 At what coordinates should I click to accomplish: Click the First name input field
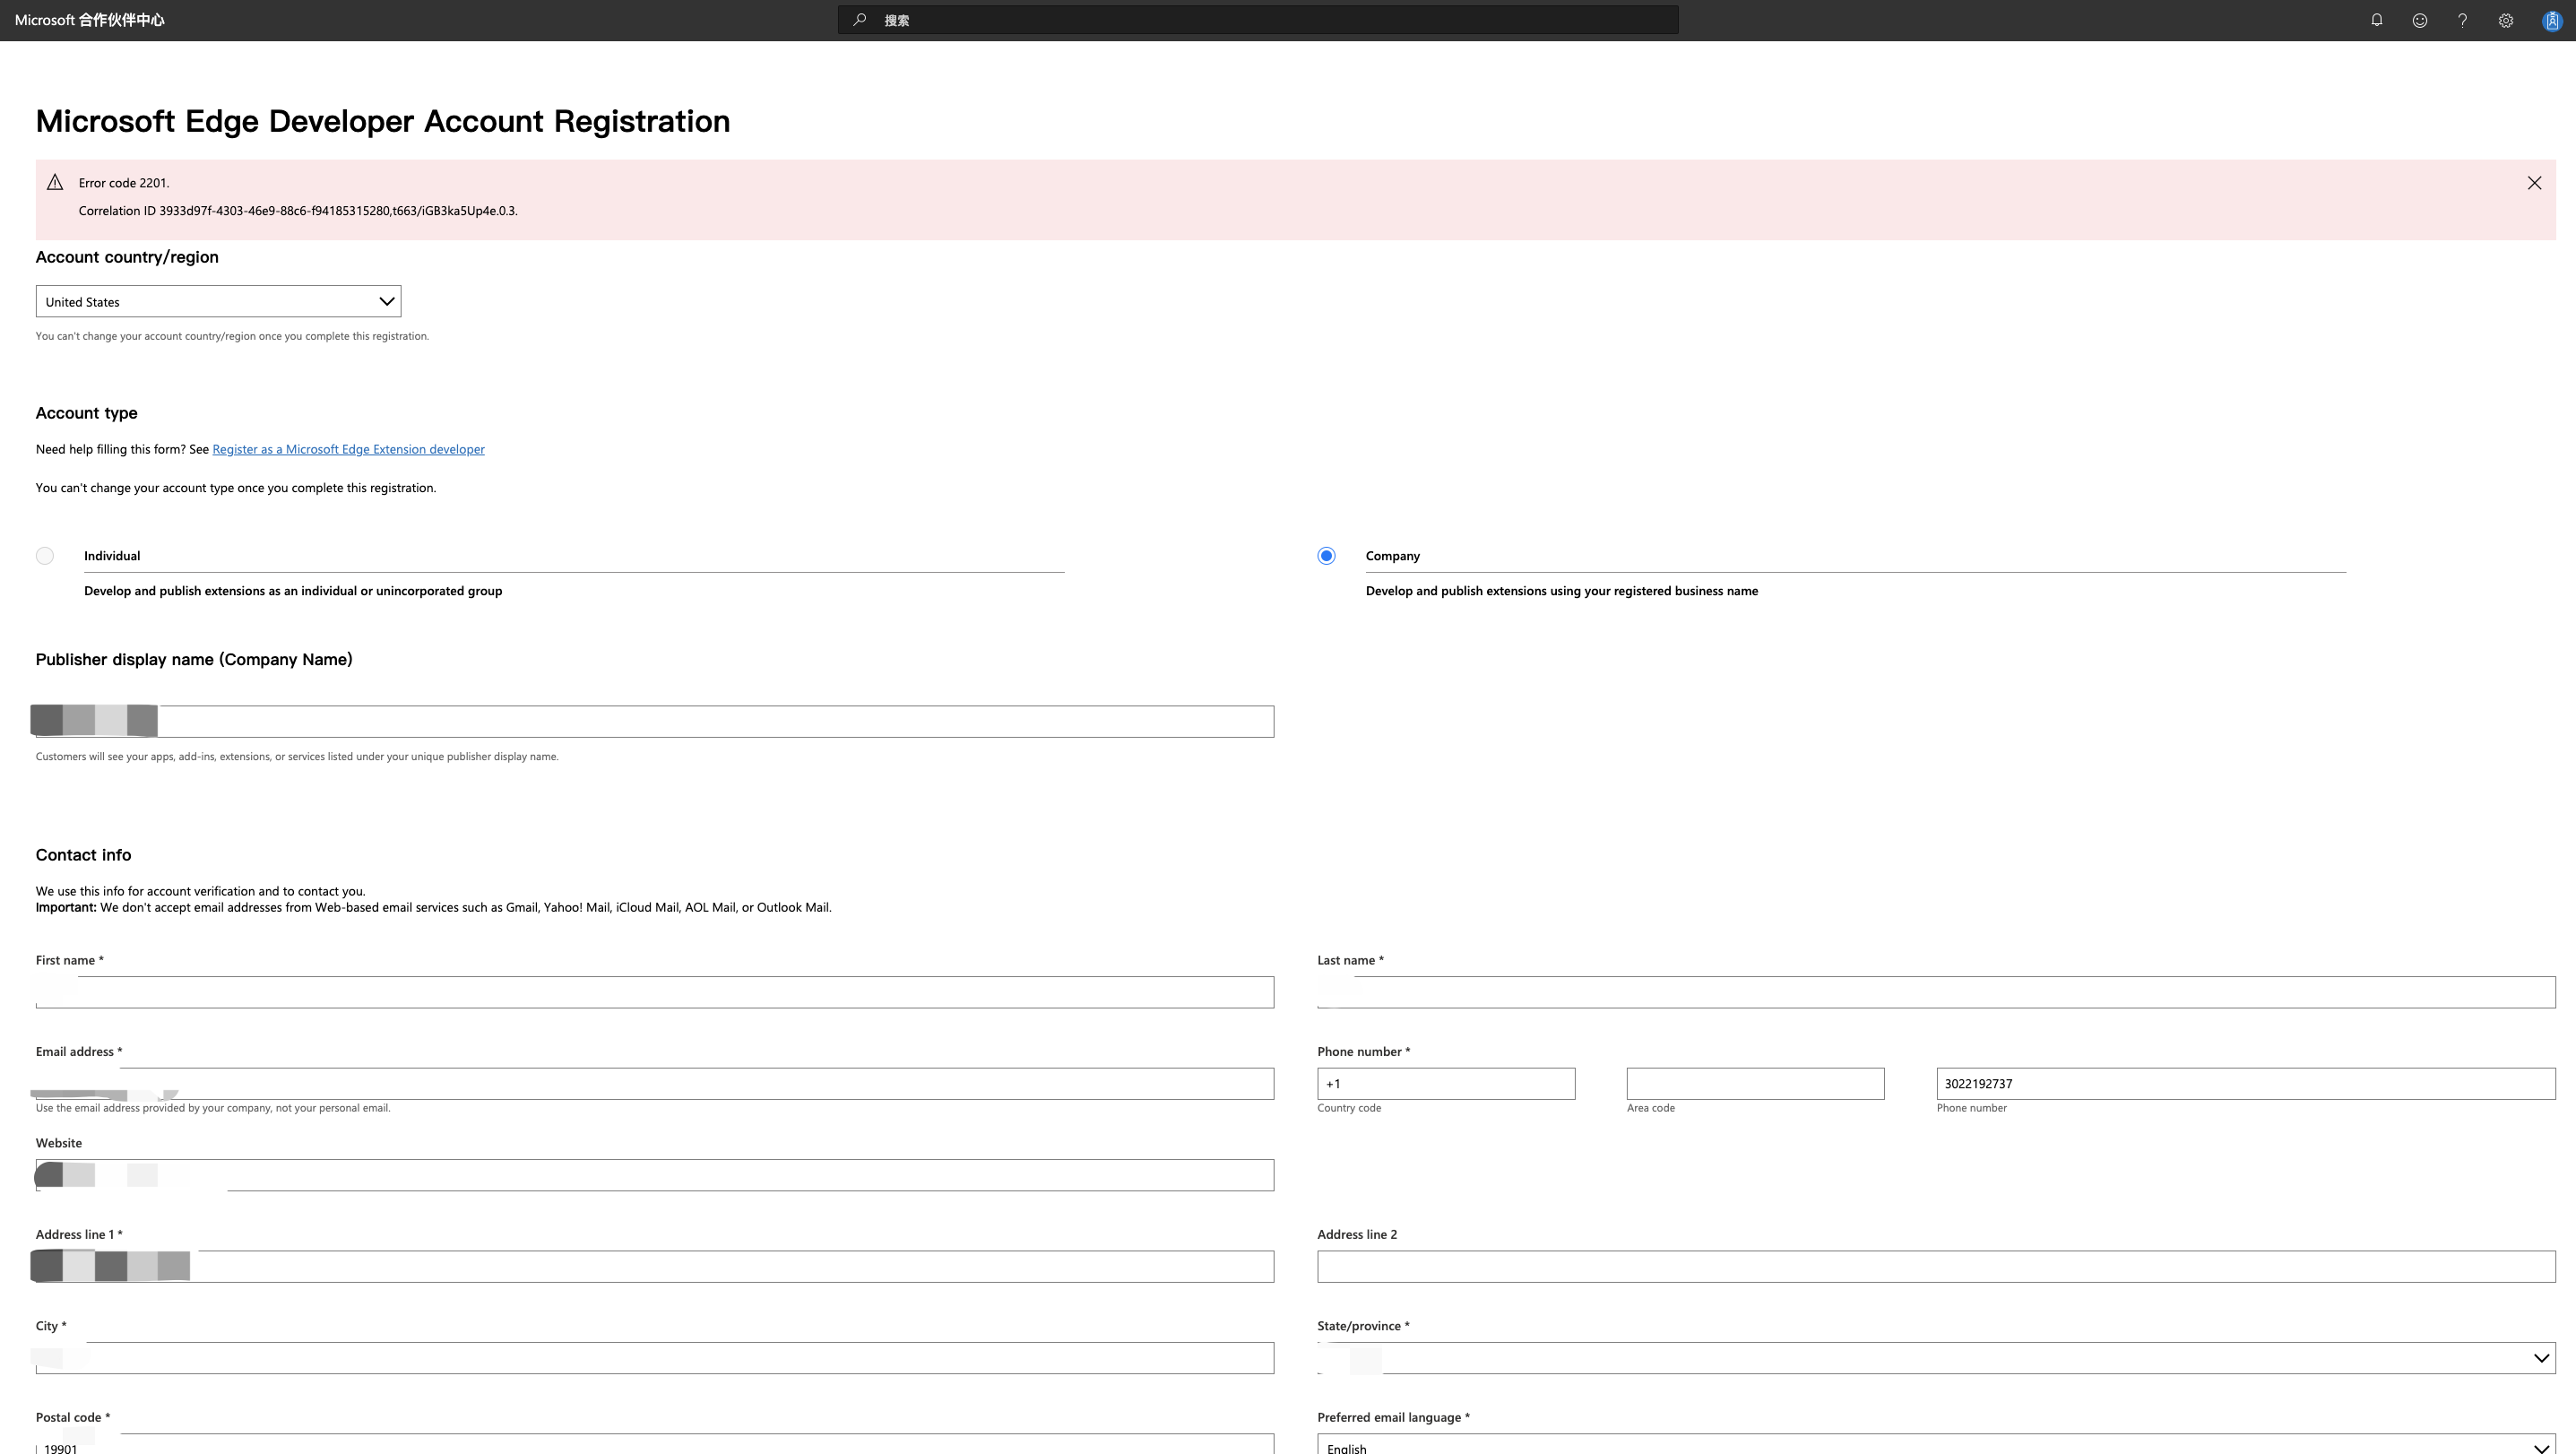click(x=655, y=992)
